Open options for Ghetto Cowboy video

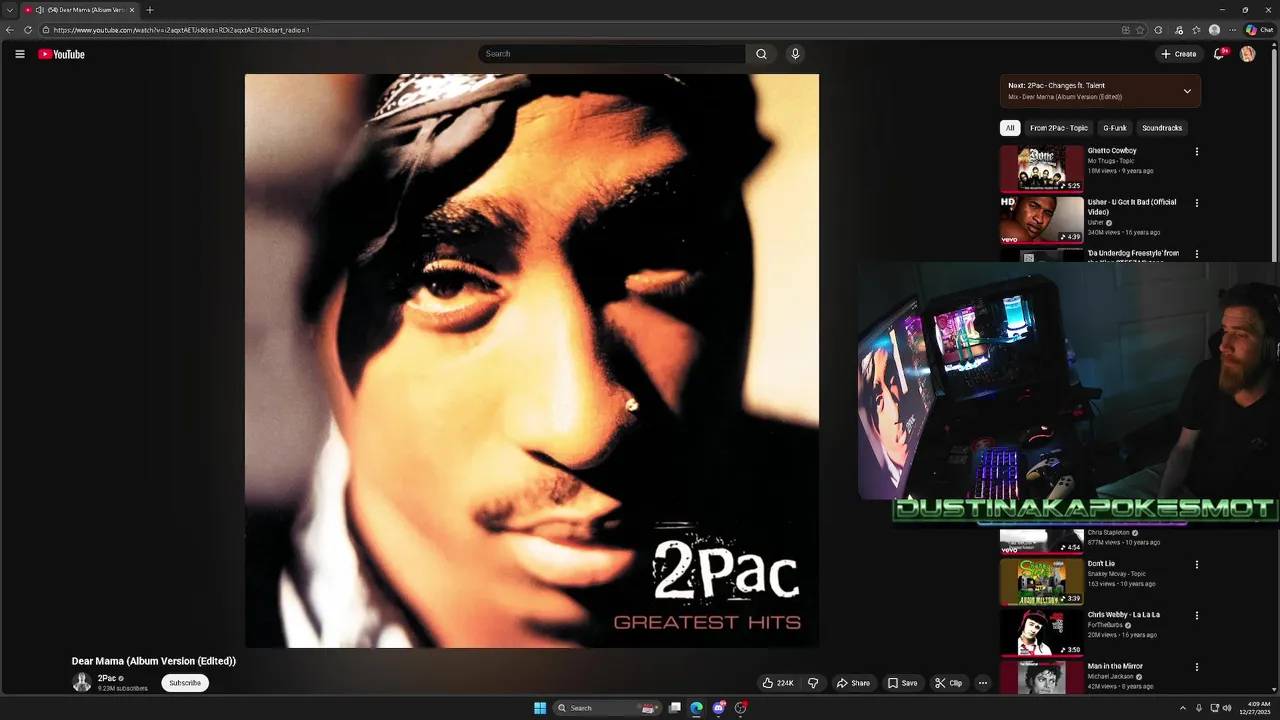pyautogui.click(x=1196, y=152)
